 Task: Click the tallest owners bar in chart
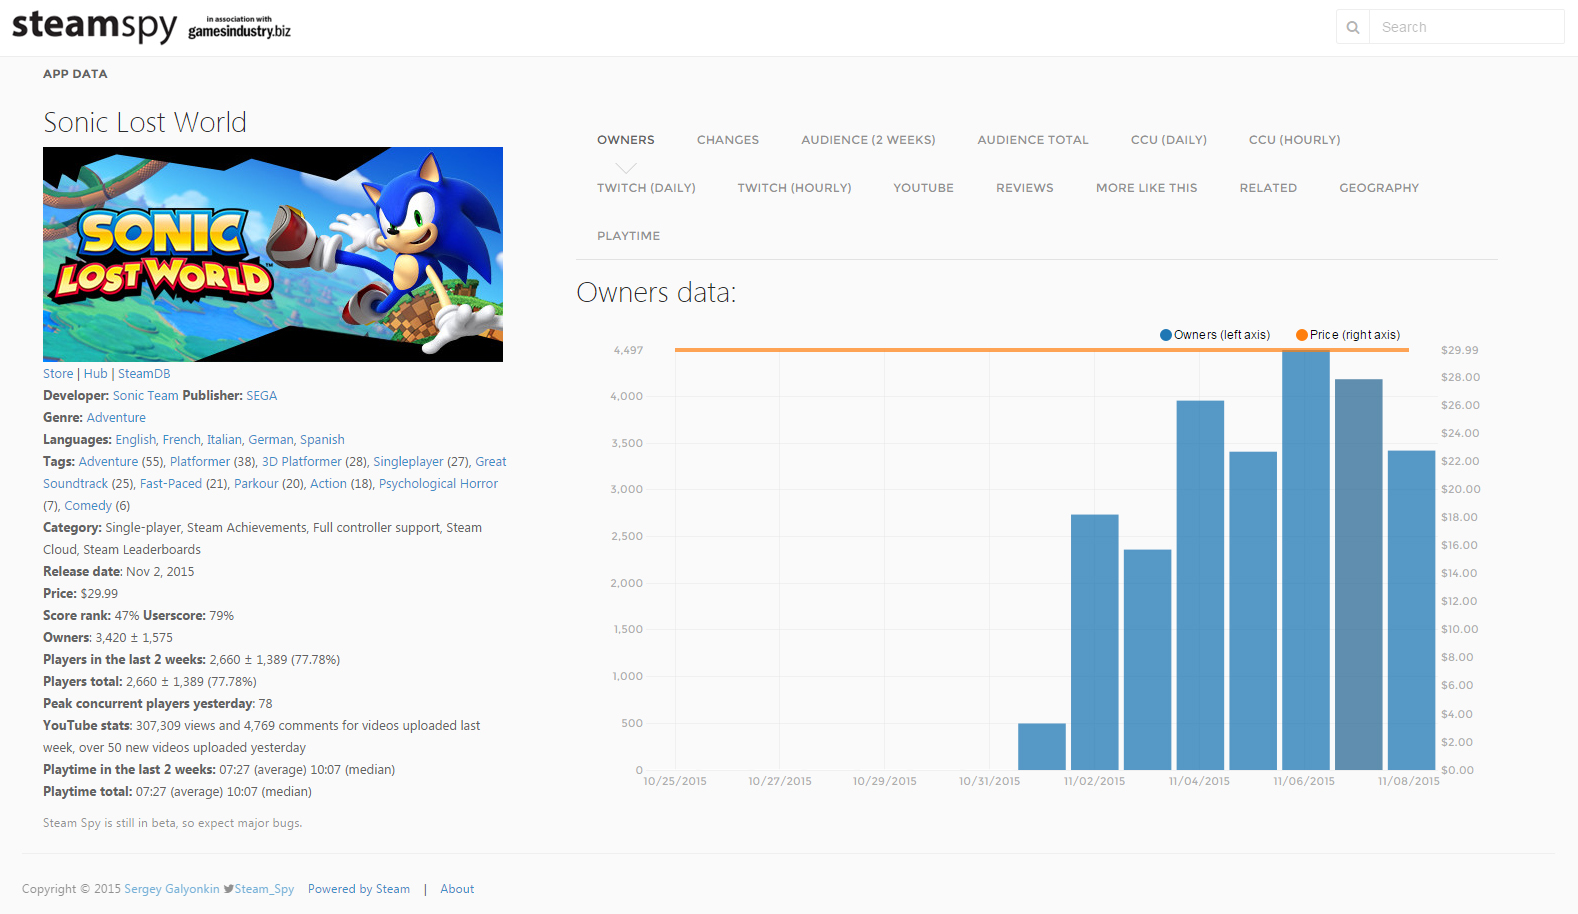1305,560
